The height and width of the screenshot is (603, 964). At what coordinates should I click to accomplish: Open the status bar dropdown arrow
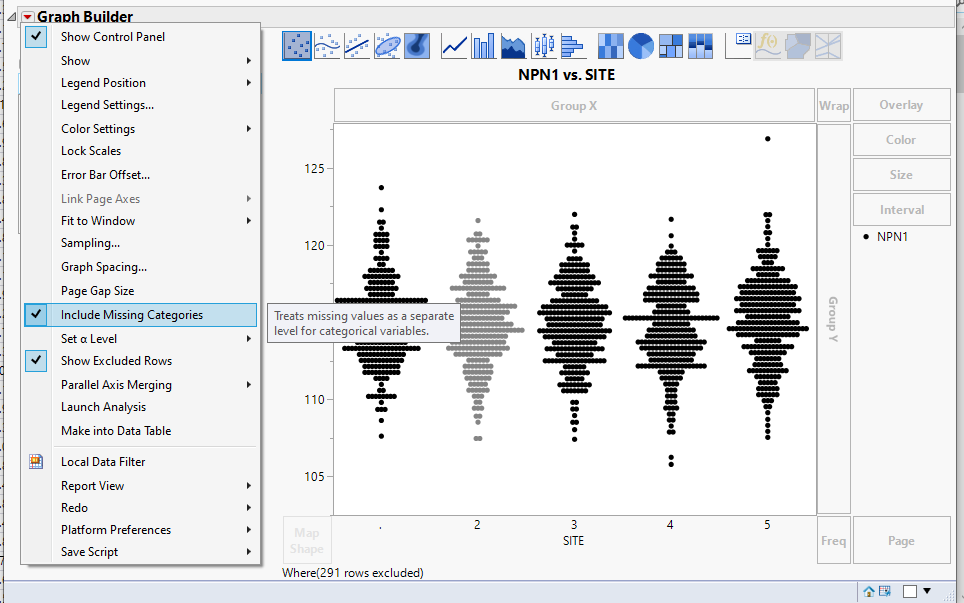click(x=927, y=591)
